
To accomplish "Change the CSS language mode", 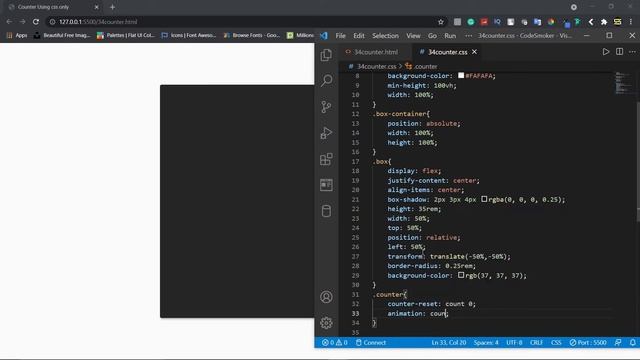I will point(556,342).
